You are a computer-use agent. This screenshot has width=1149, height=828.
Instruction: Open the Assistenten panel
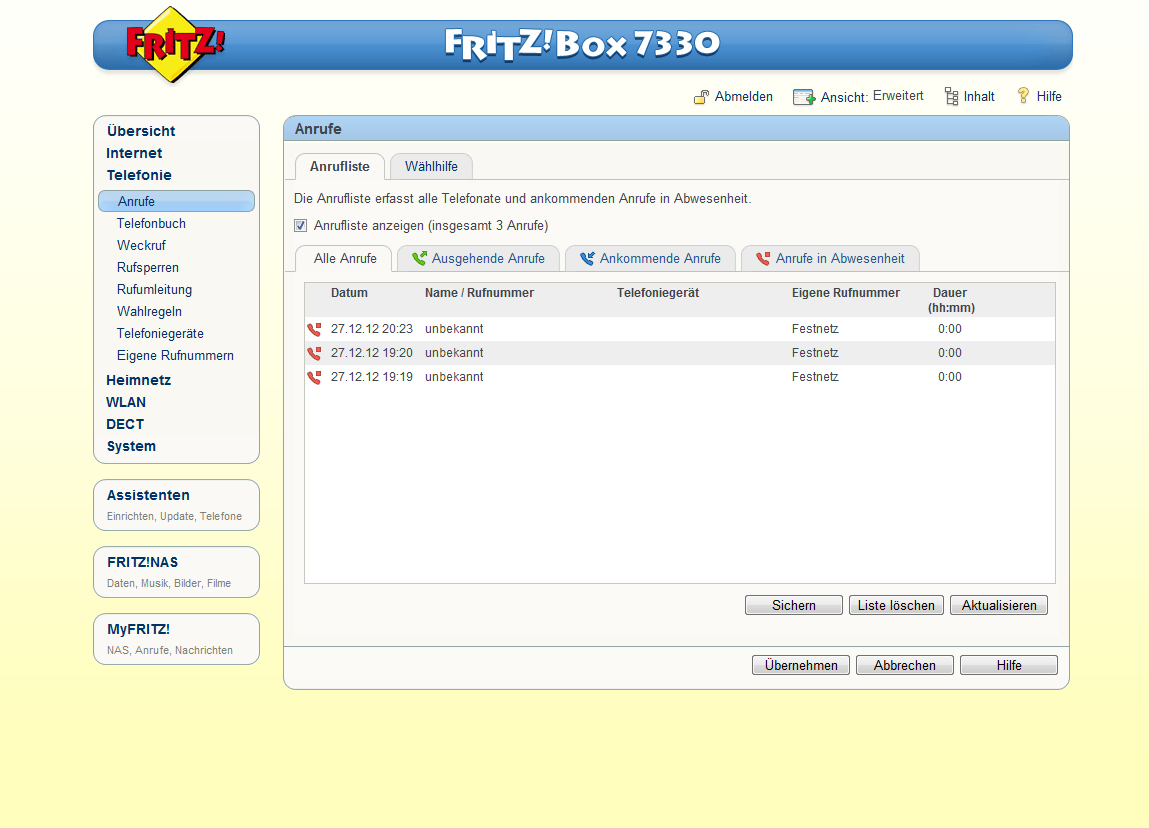[x=177, y=505]
